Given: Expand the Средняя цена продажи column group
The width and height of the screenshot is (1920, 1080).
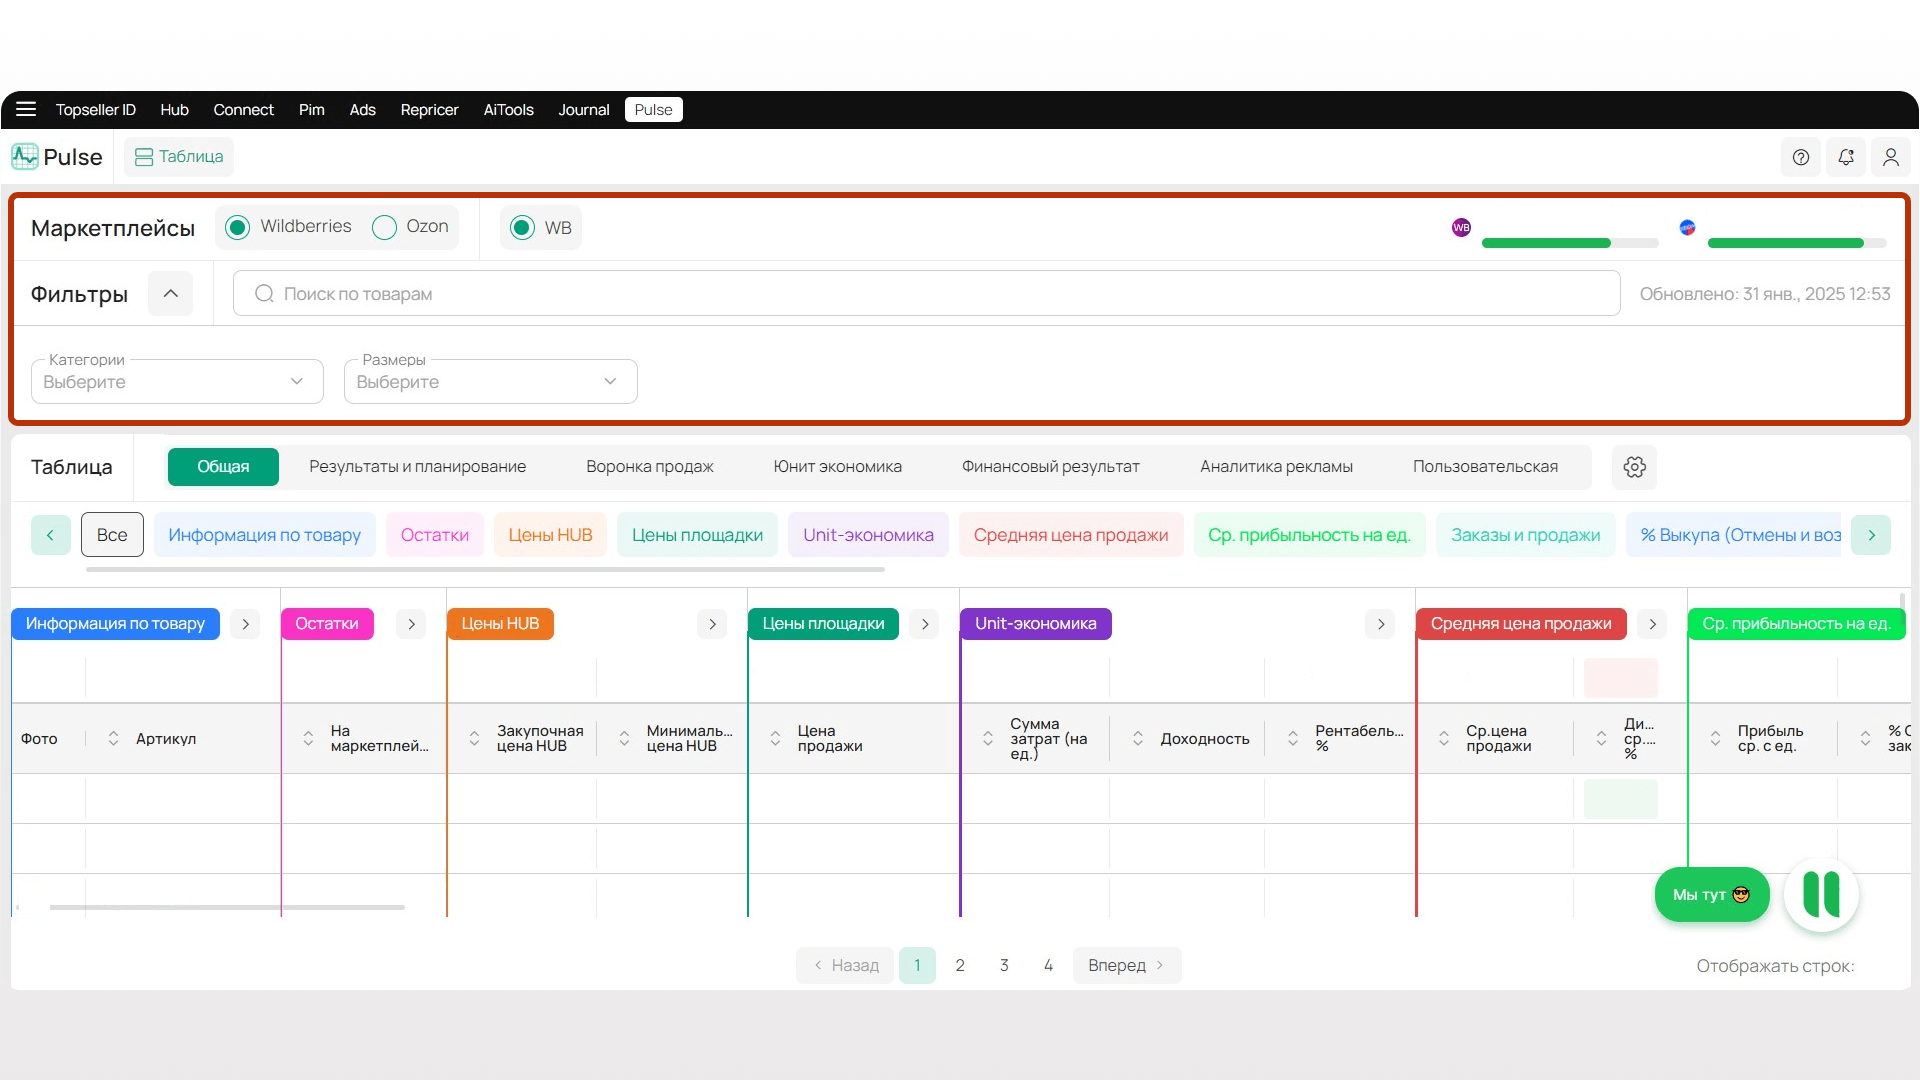Looking at the screenshot, I should (1653, 624).
